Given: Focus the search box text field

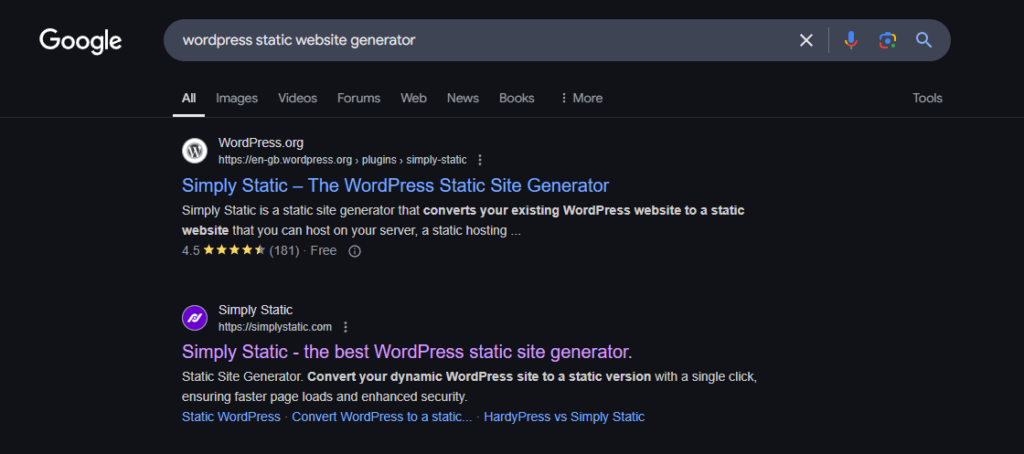Looking at the screenshot, I should tap(483, 41).
